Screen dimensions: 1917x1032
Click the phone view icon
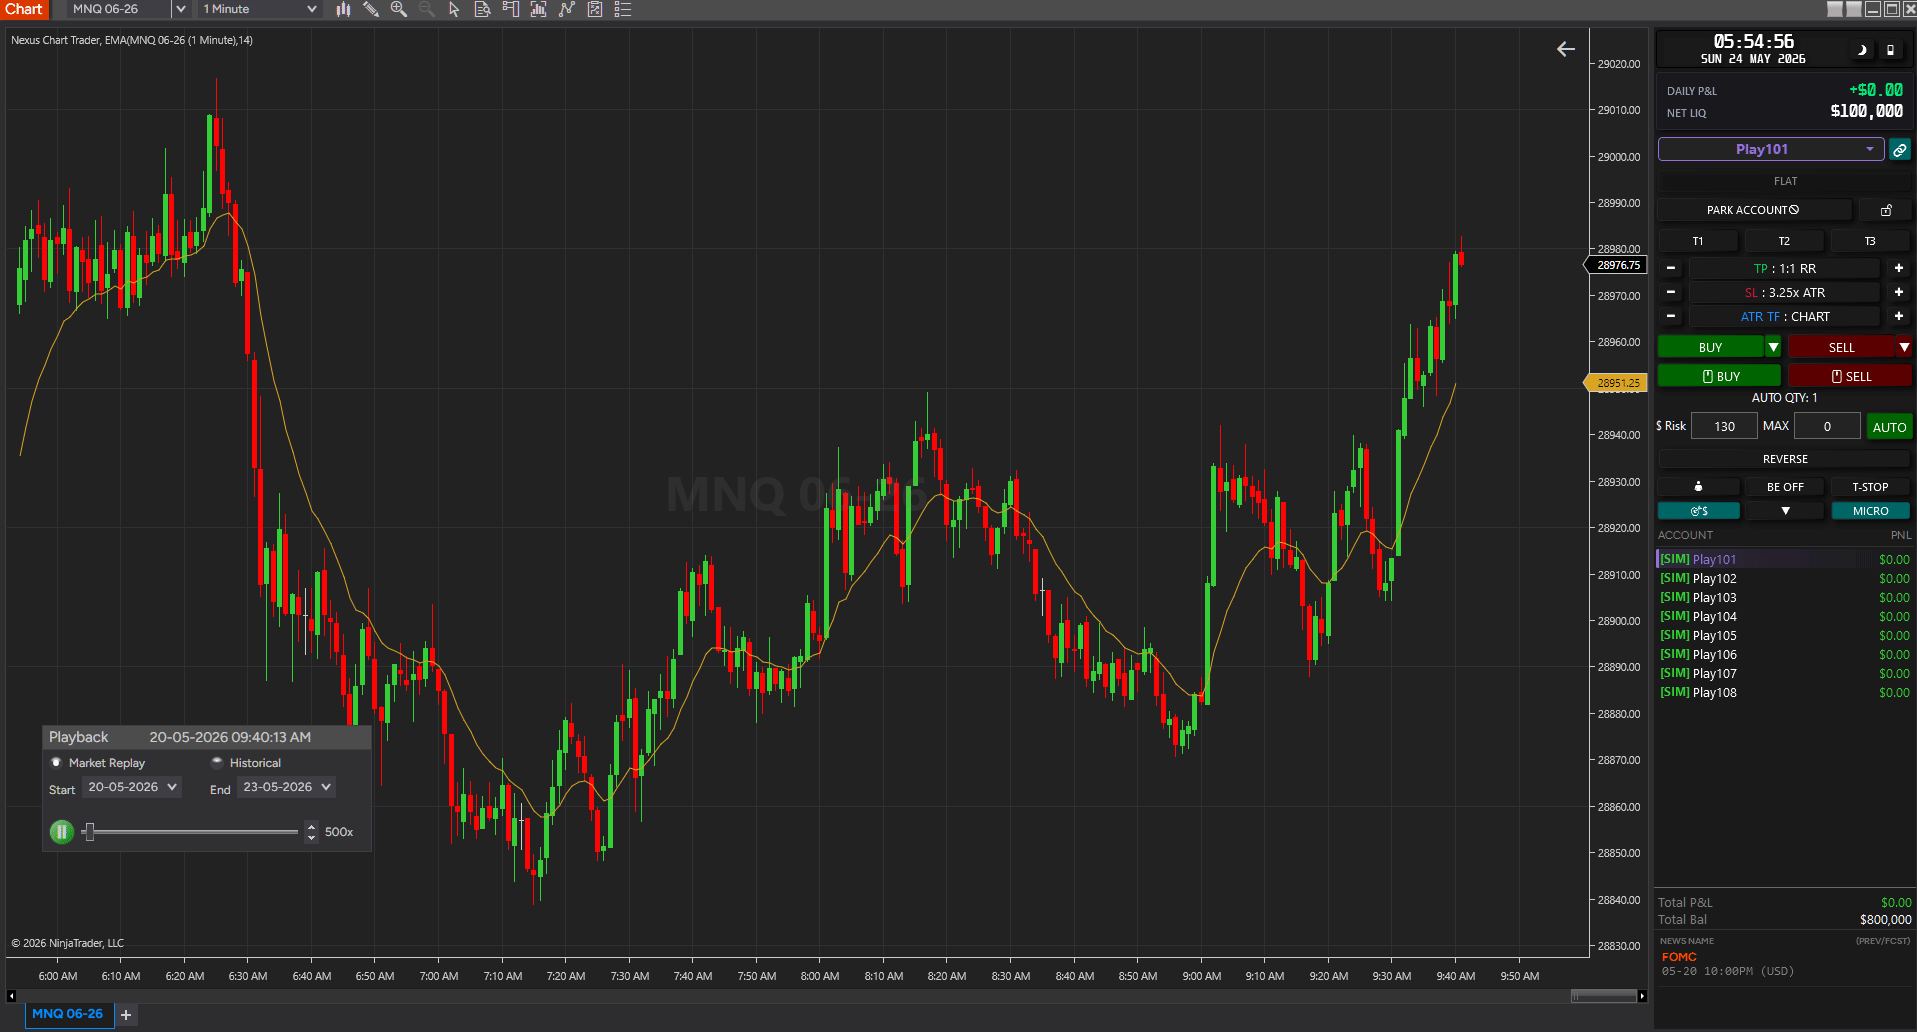(x=1890, y=50)
